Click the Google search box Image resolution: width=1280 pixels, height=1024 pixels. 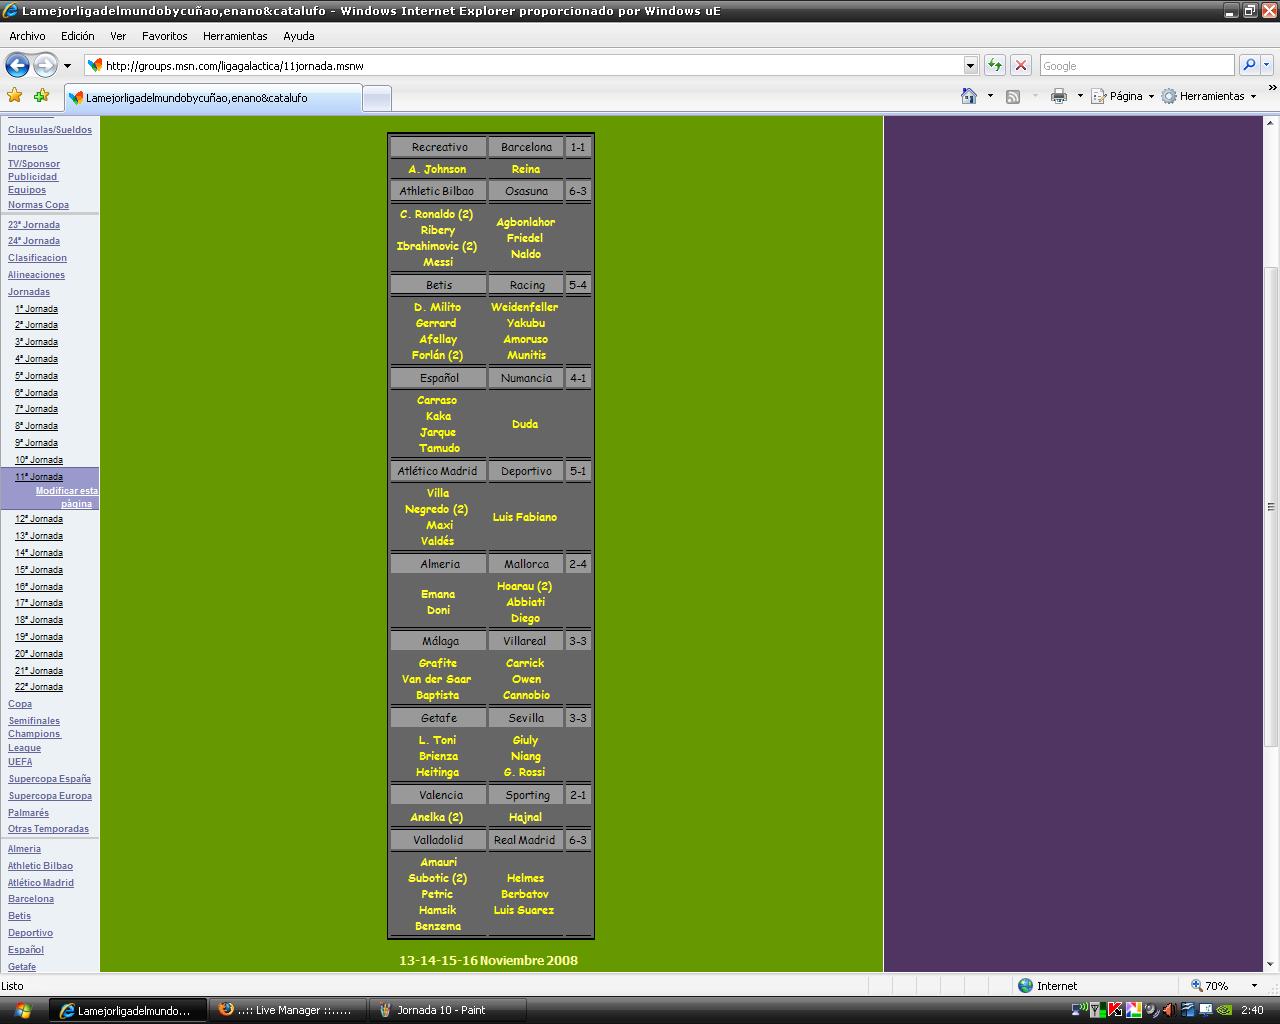point(1137,65)
